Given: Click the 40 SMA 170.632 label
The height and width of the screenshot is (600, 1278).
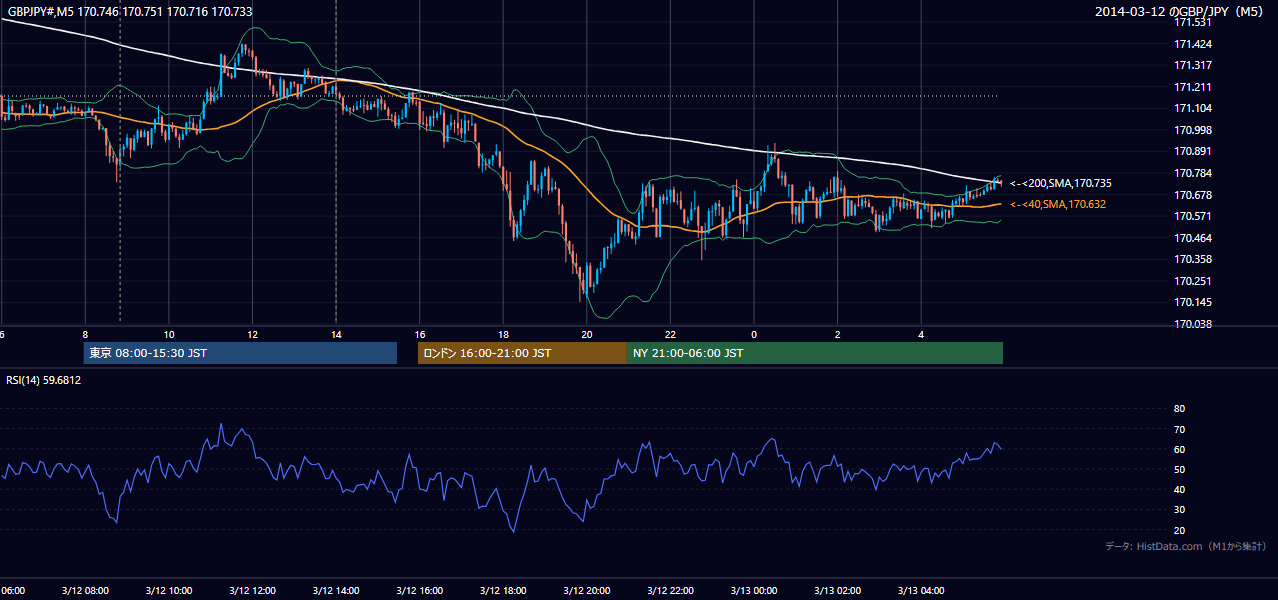Looking at the screenshot, I should pyautogui.click(x=1058, y=204).
